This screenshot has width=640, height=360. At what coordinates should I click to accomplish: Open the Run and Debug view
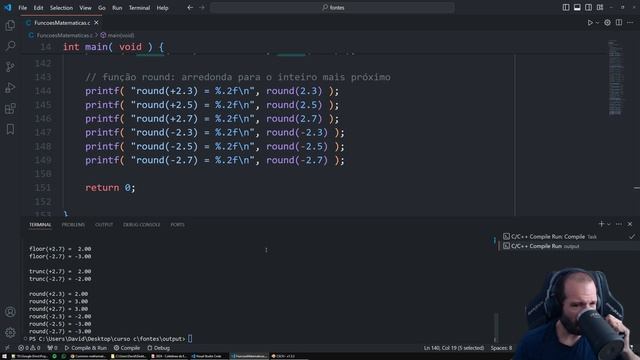[10, 87]
